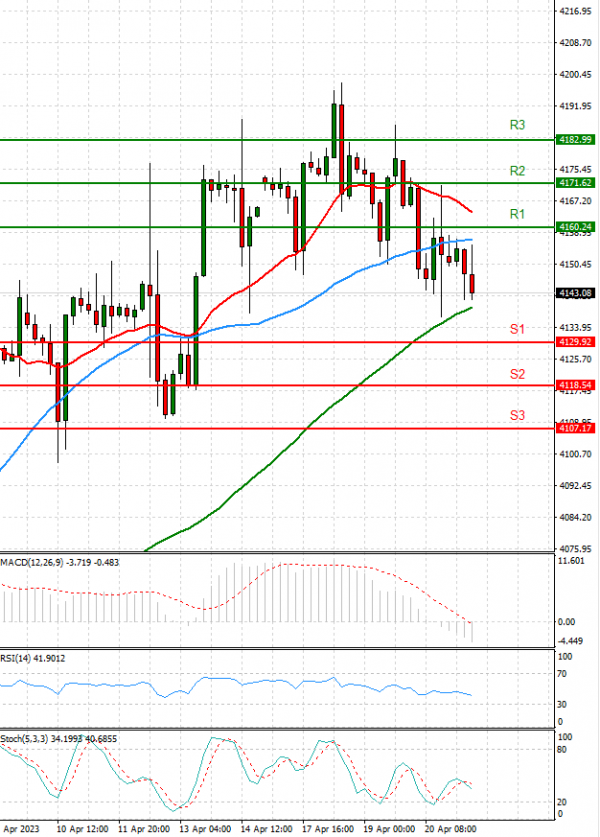Click the 14 Apr 12:00 time label
The height and width of the screenshot is (837, 600).
point(266,829)
